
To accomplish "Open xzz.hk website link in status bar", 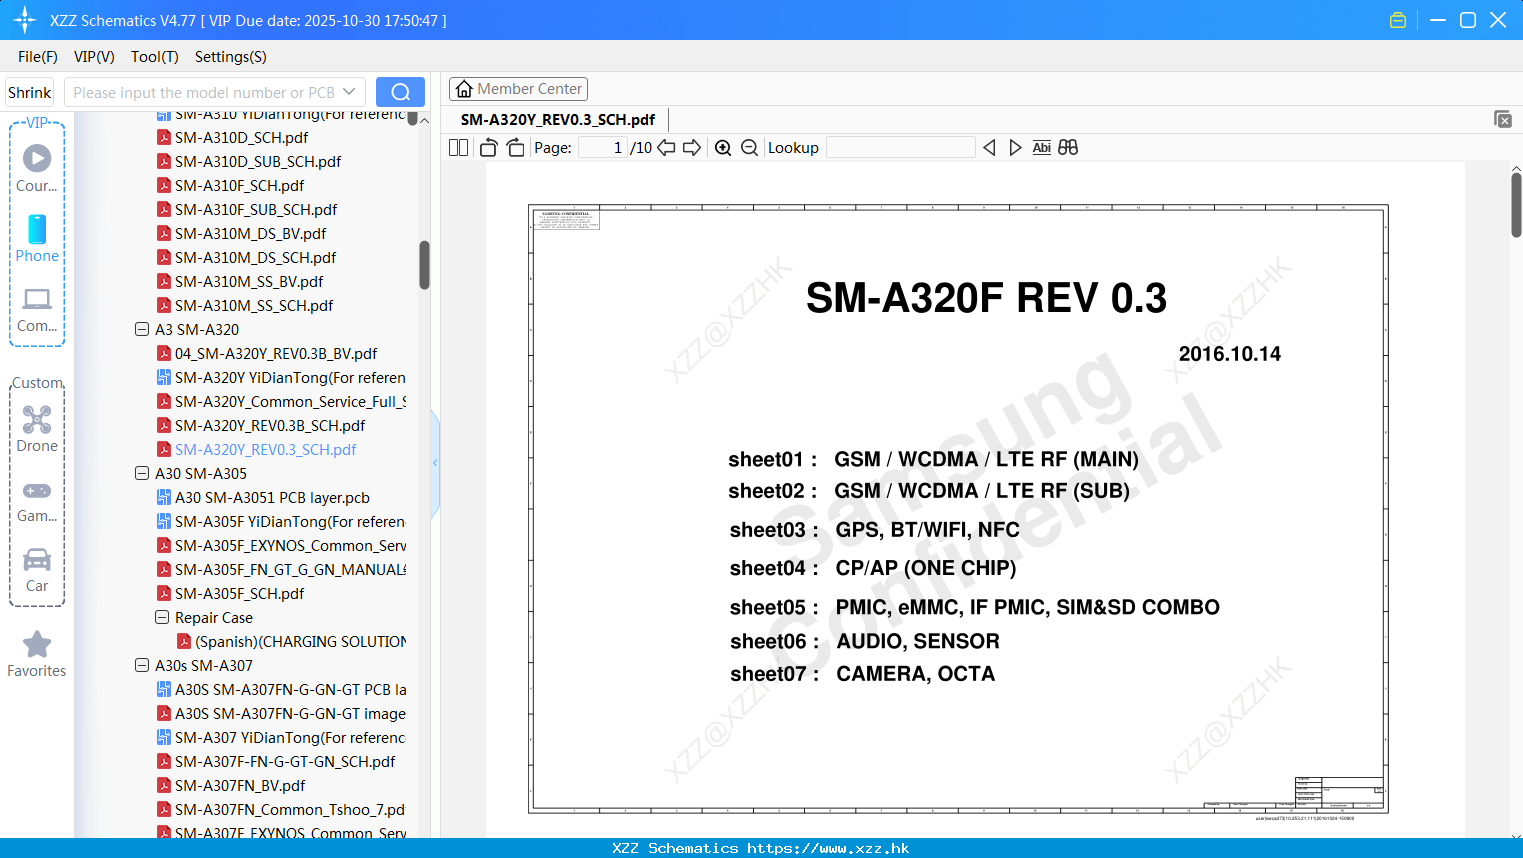I will [828, 848].
